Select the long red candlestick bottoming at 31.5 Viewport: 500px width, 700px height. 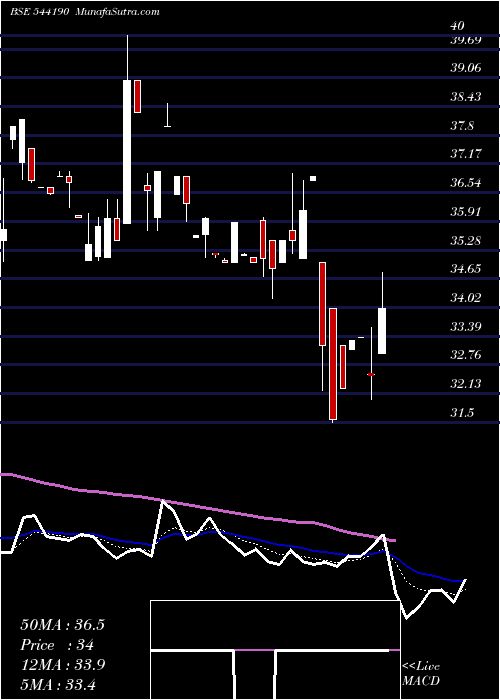(333, 364)
